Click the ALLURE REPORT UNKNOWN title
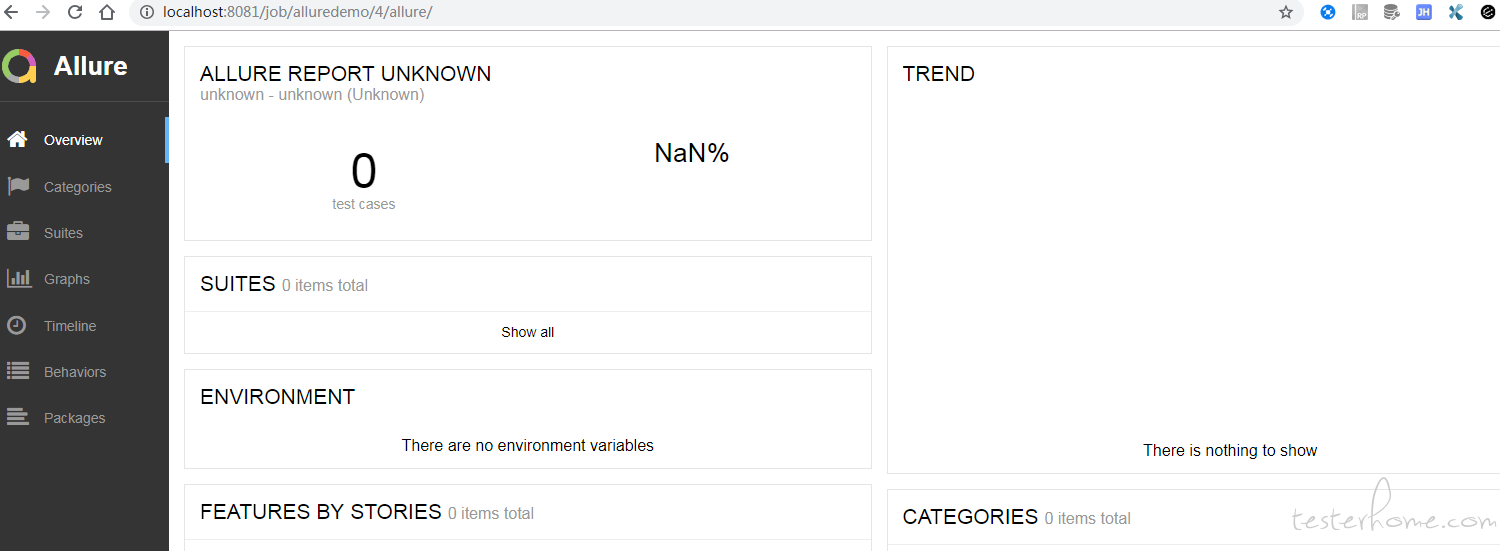The width and height of the screenshot is (1500, 551). coord(345,74)
